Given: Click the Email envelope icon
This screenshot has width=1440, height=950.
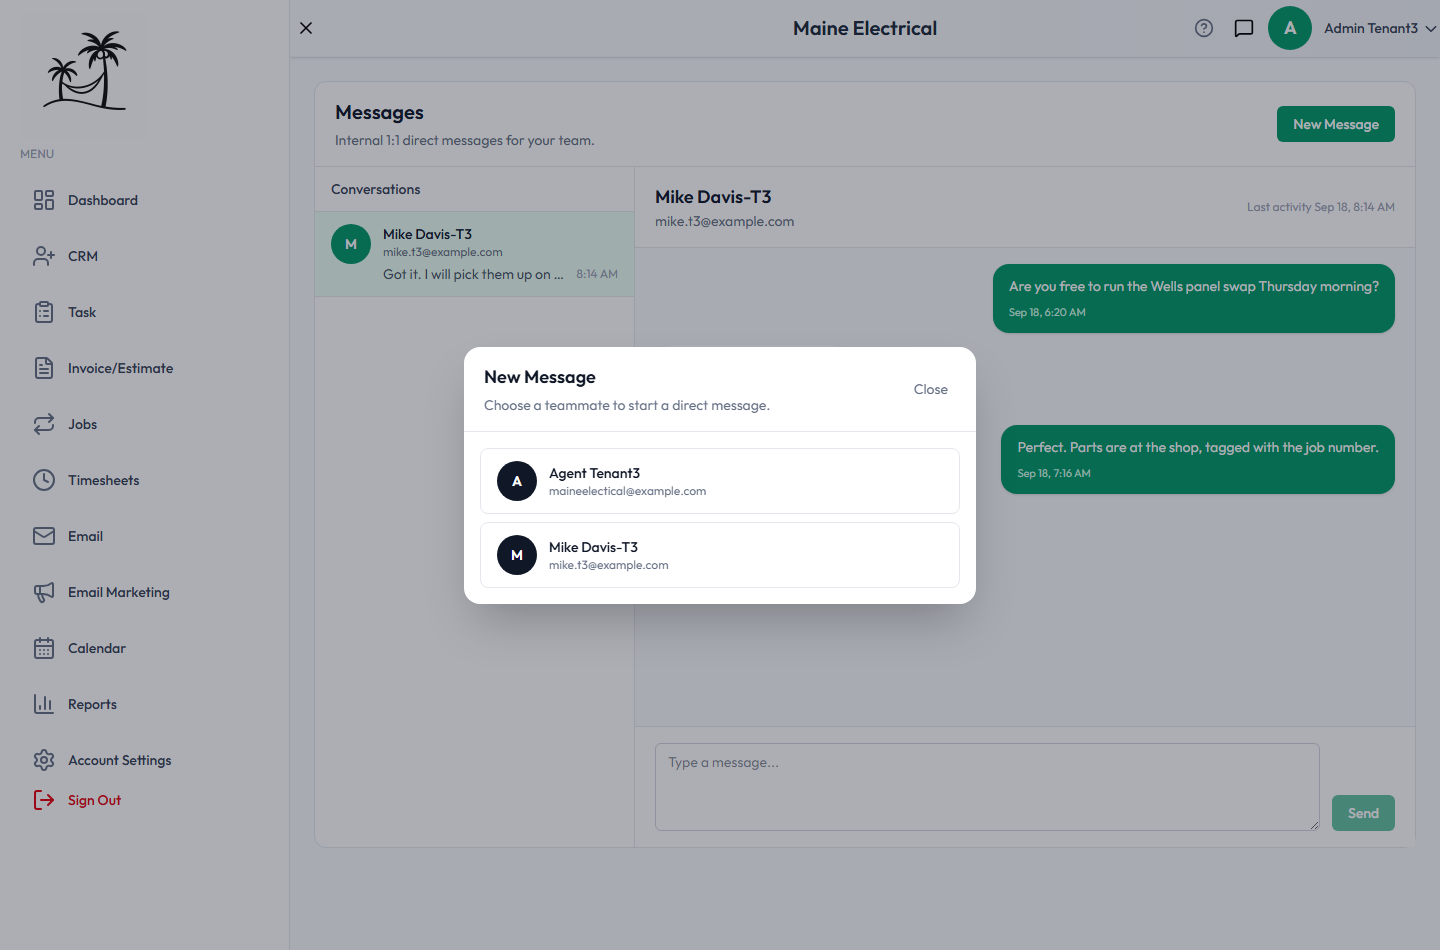Looking at the screenshot, I should 44,536.
